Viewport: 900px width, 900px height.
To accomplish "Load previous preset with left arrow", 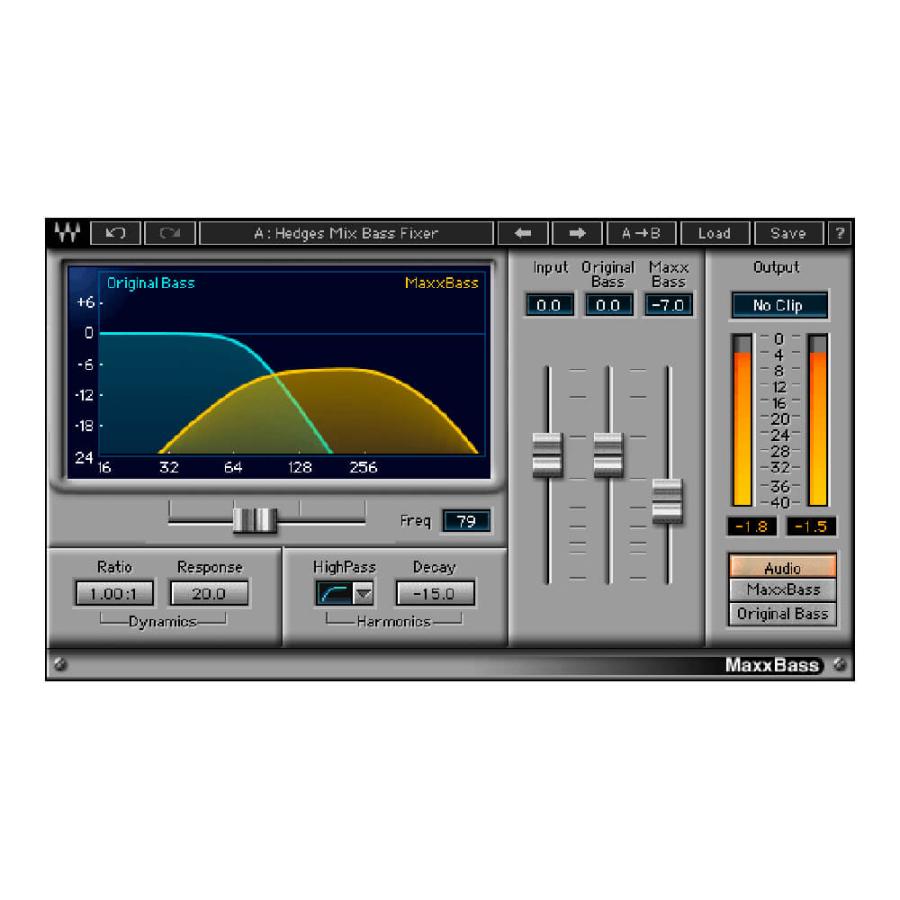I will 523,233.
